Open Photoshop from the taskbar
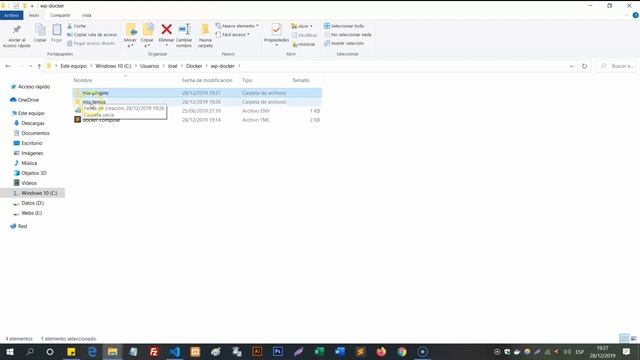This screenshot has height=360, width=640. 278,351
